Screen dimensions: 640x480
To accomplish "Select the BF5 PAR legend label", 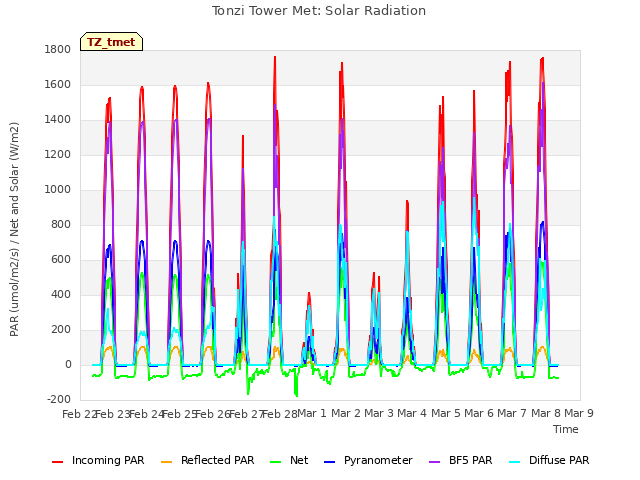I will pyautogui.click(x=471, y=460).
